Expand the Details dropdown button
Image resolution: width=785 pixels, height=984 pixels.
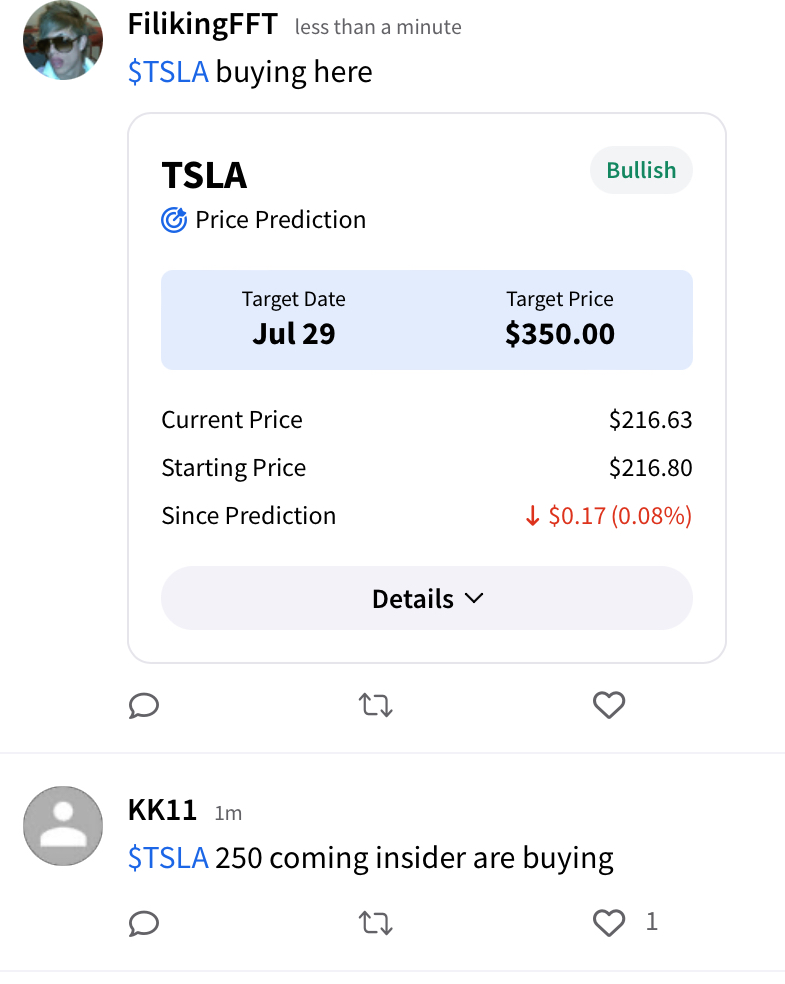(x=426, y=598)
